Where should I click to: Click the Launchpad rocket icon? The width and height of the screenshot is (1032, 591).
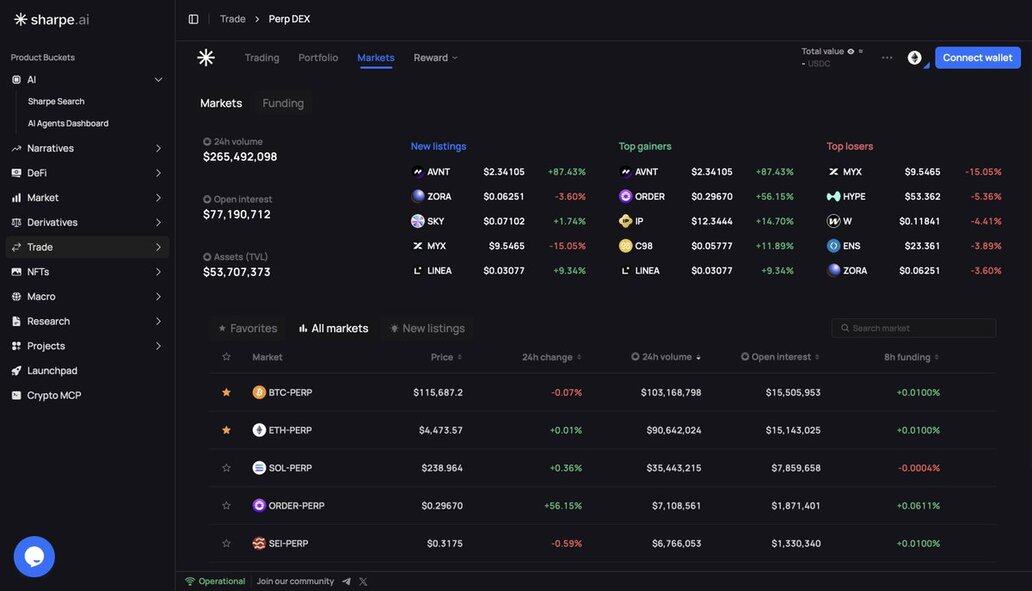tap(16, 371)
